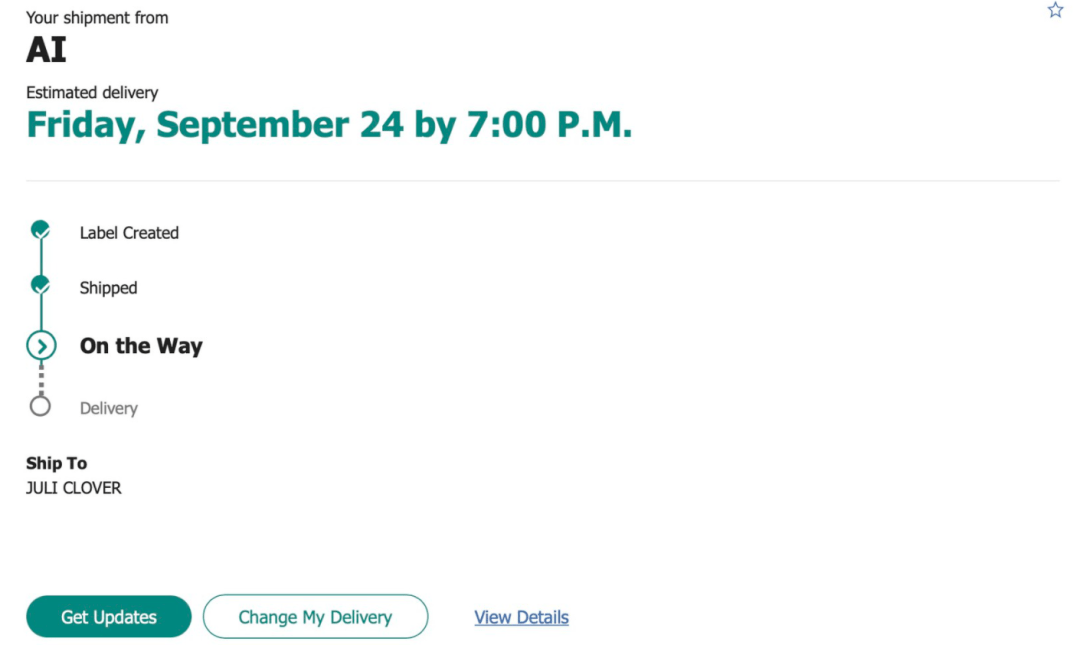This screenshot has height=645, width=1080.
Task: Open Change My Delivery options
Action: point(315,617)
